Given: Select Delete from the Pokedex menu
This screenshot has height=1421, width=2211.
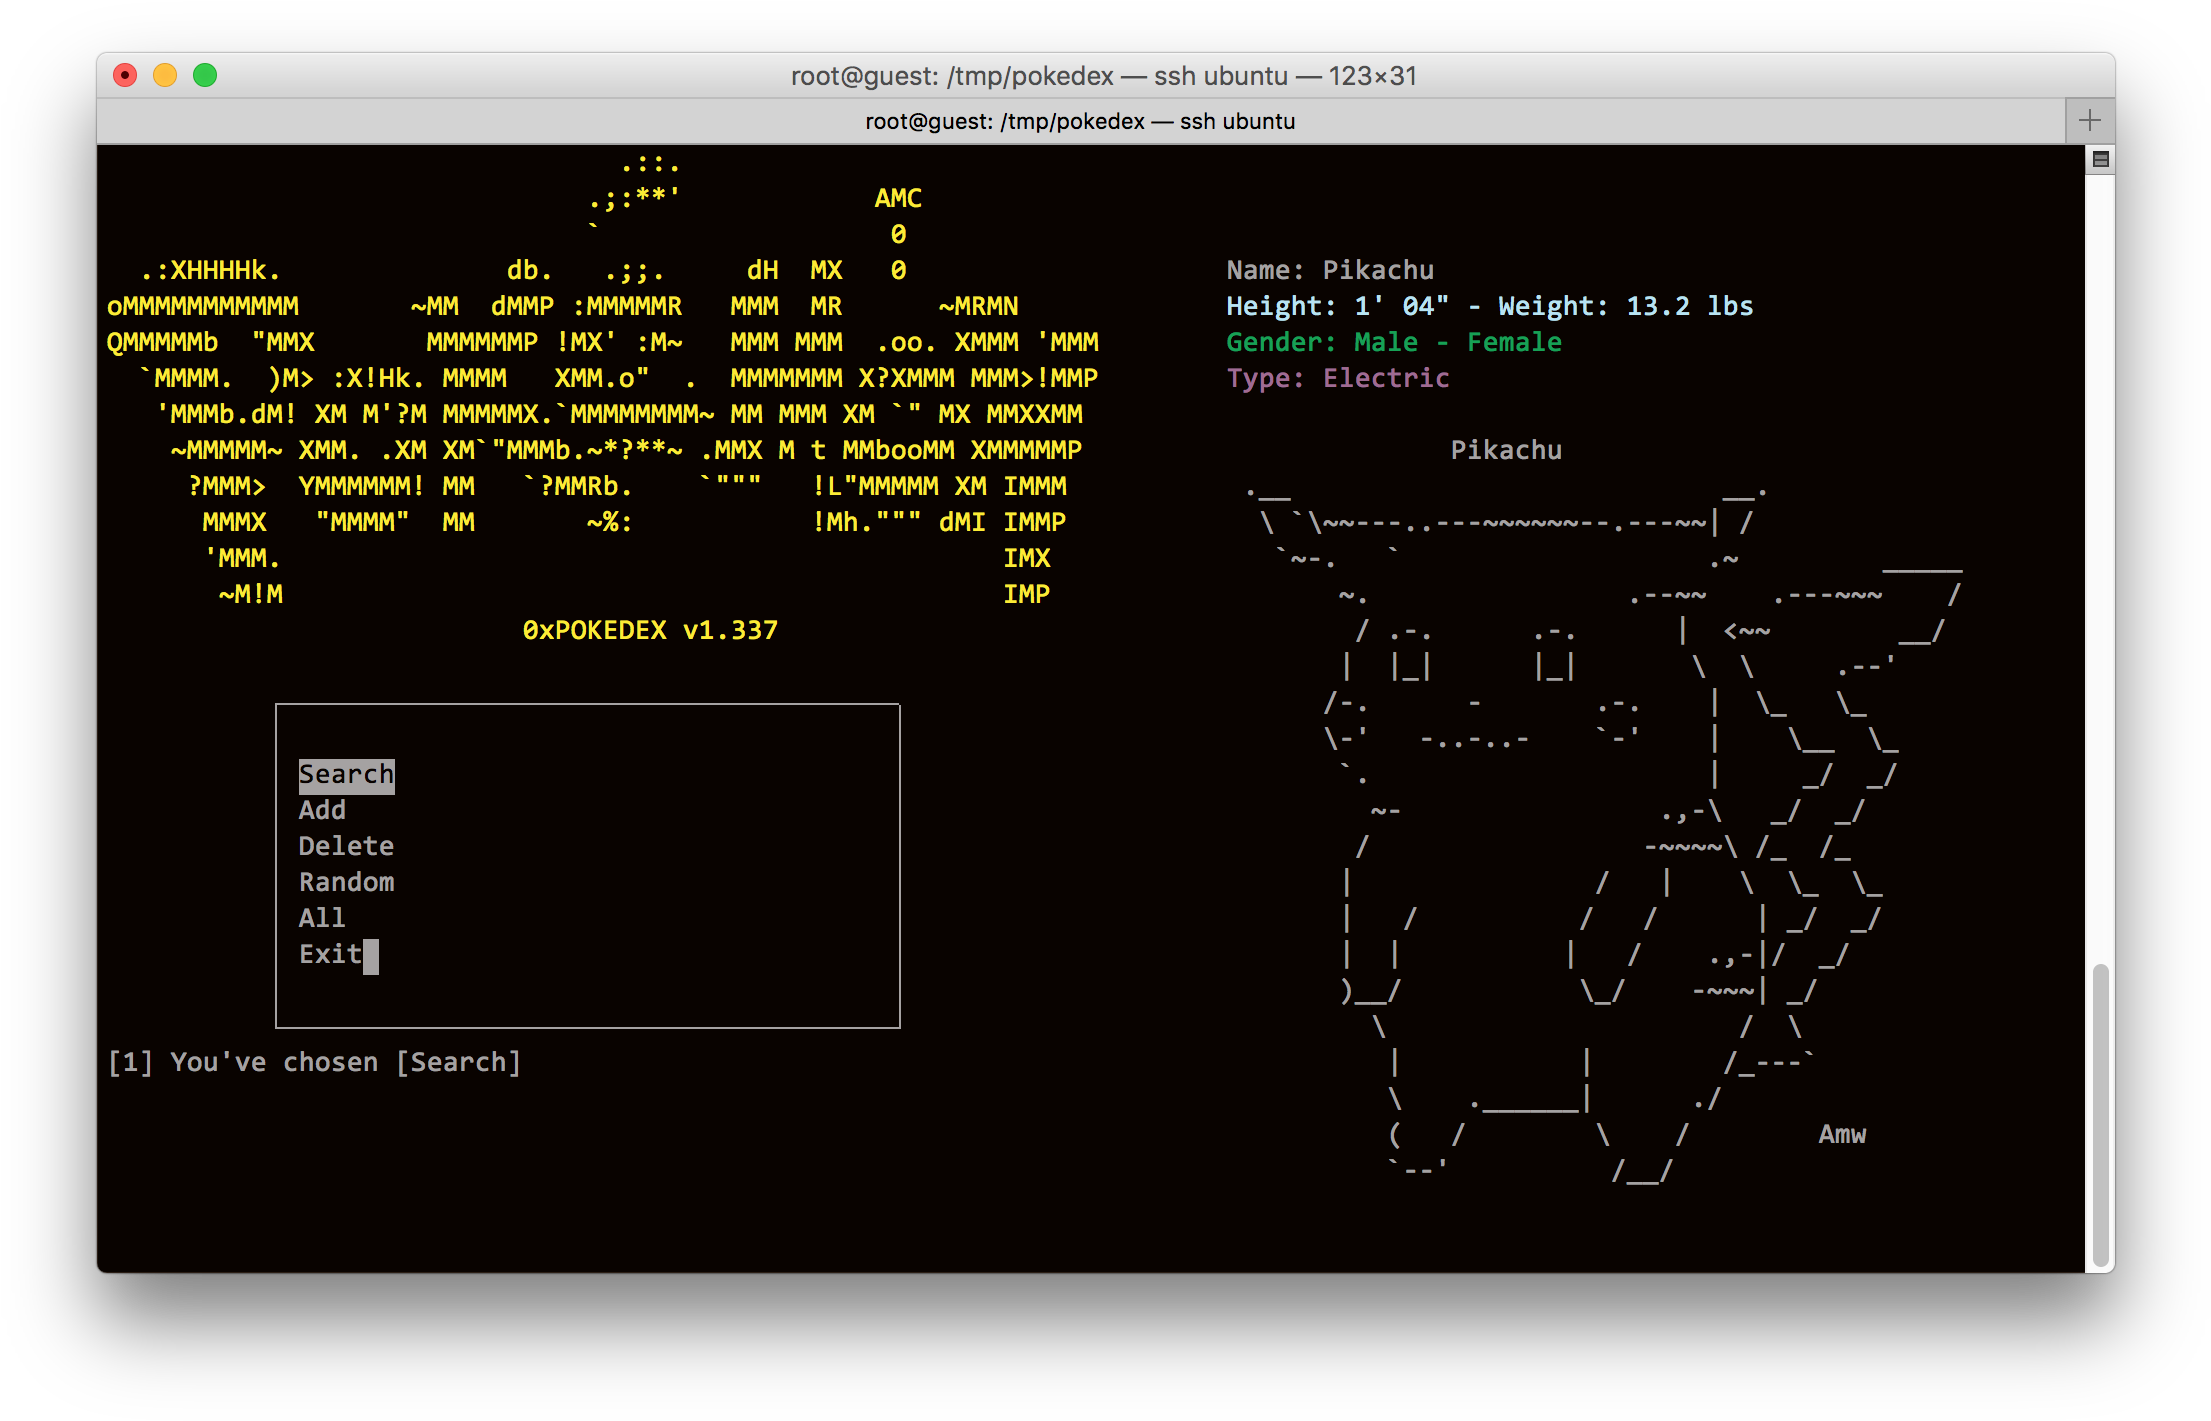Looking at the screenshot, I should tap(345, 846).
